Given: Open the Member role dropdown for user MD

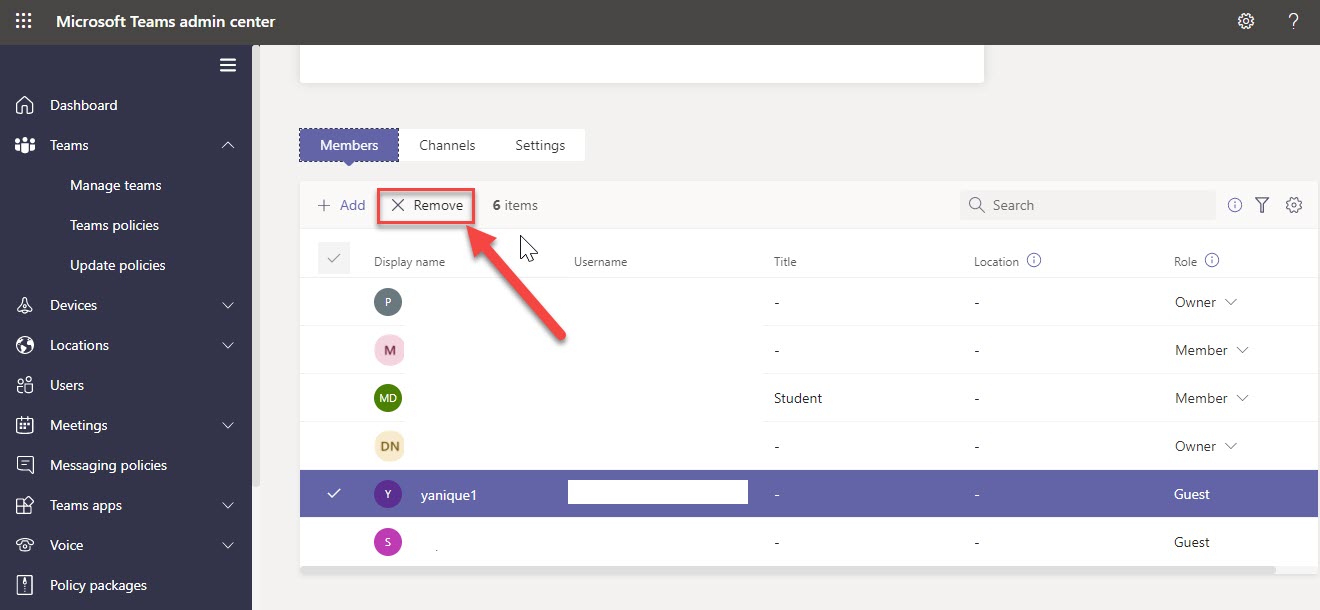Looking at the screenshot, I should click(1212, 398).
